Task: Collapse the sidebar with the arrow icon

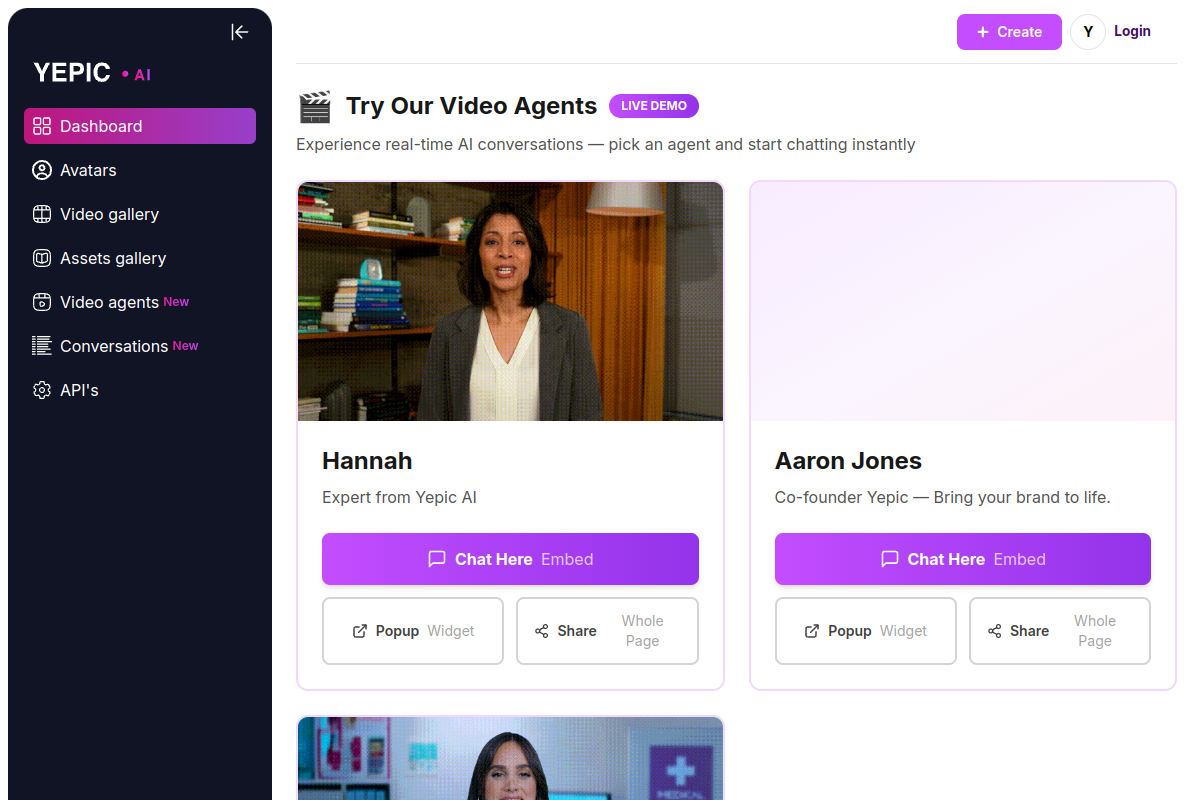Action: click(240, 32)
